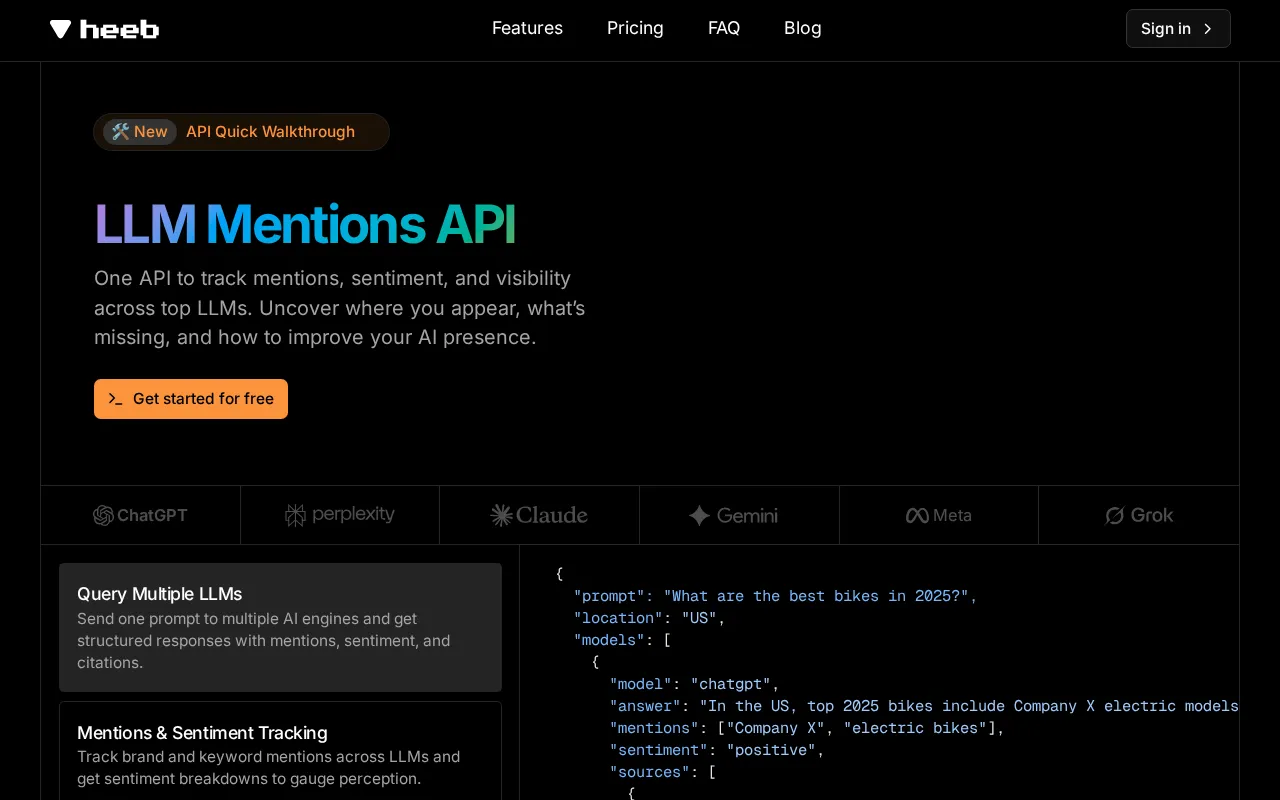The width and height of the screenshot is (1280, 800).
Task: Click the "sources": [ JSON line
Action: (x=663, y=772)
